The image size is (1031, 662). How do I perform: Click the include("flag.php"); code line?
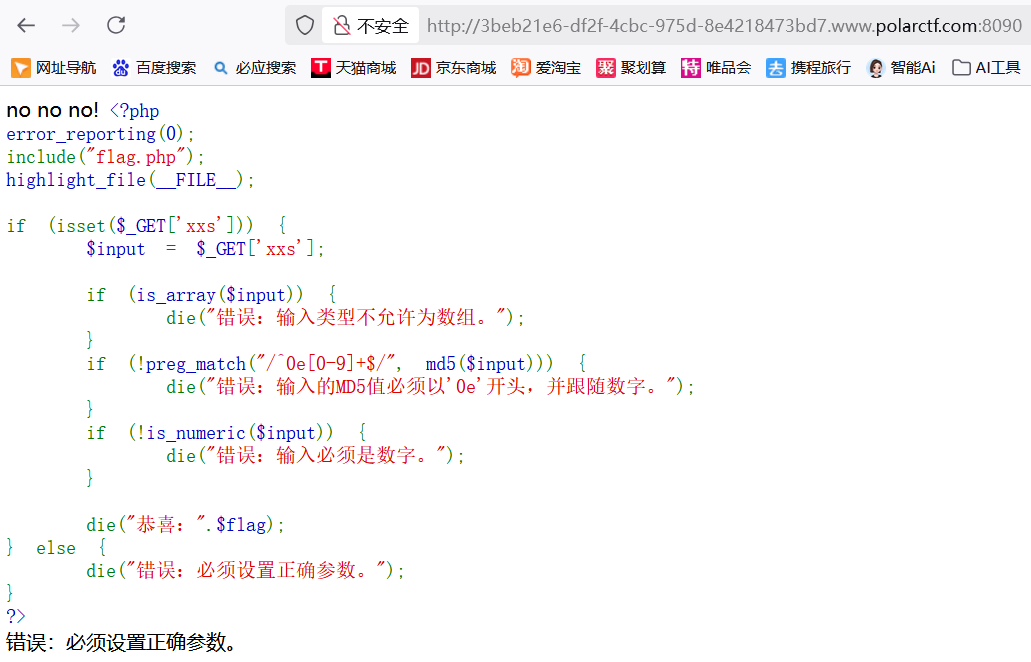pyautogui.click(x=105, y=157)
